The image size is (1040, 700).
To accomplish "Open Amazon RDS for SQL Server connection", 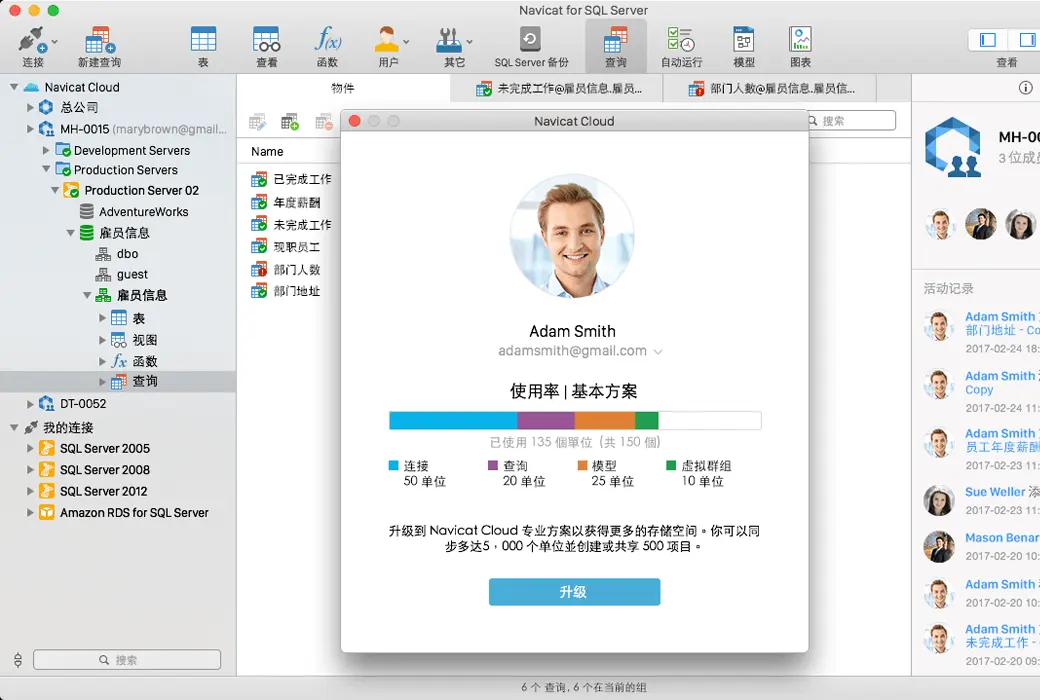I will tap(124, 513).
